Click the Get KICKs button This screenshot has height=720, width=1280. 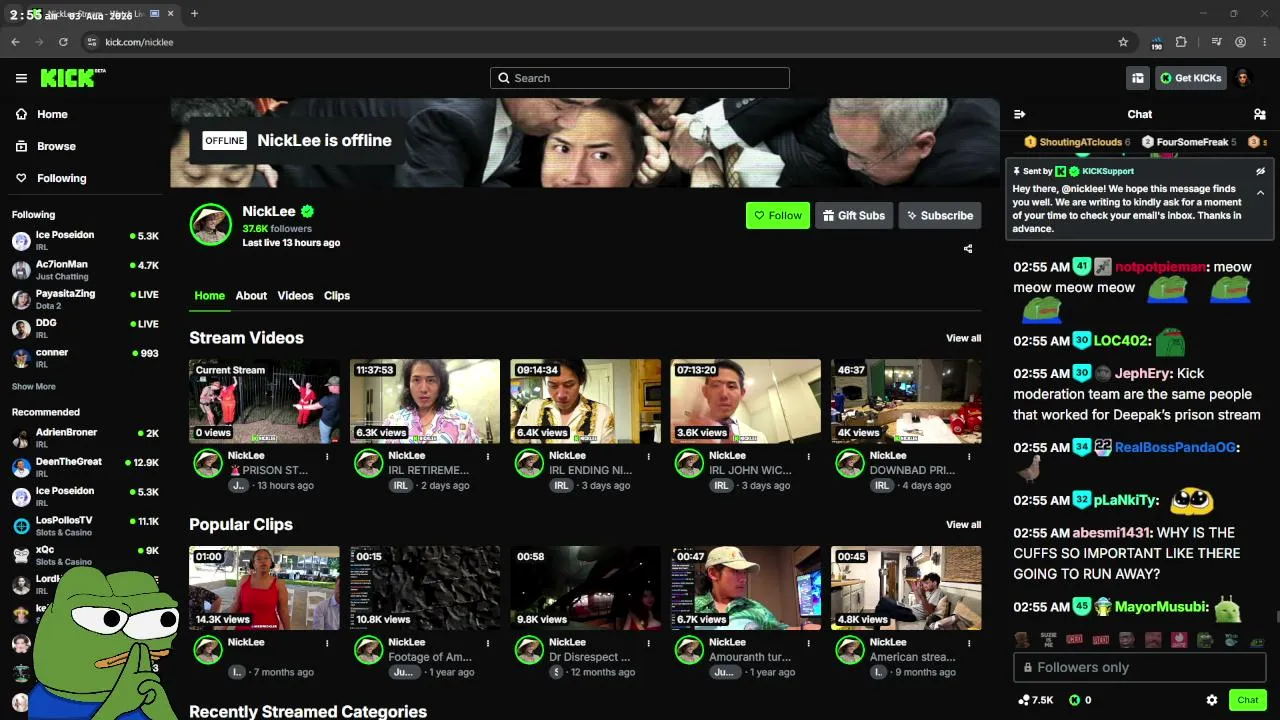click(x=1191, y=78)
